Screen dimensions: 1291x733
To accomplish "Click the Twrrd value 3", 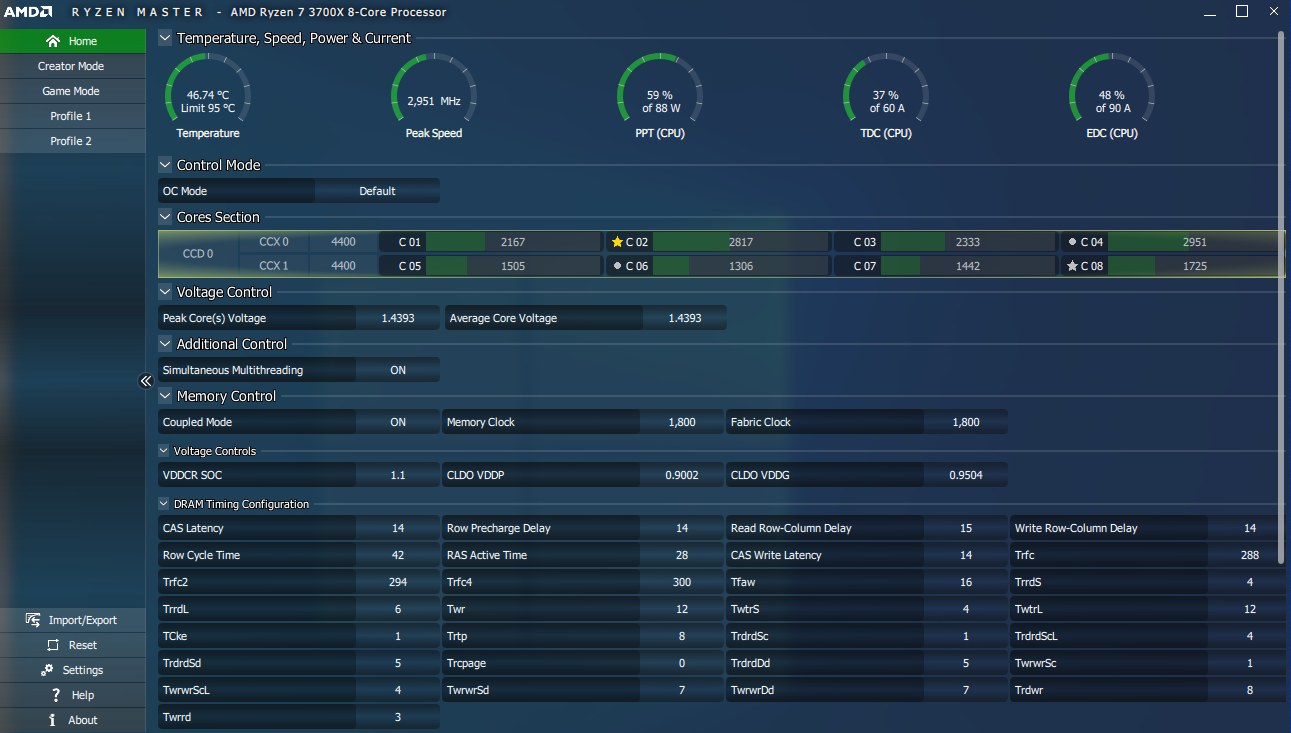I will 398,717.
